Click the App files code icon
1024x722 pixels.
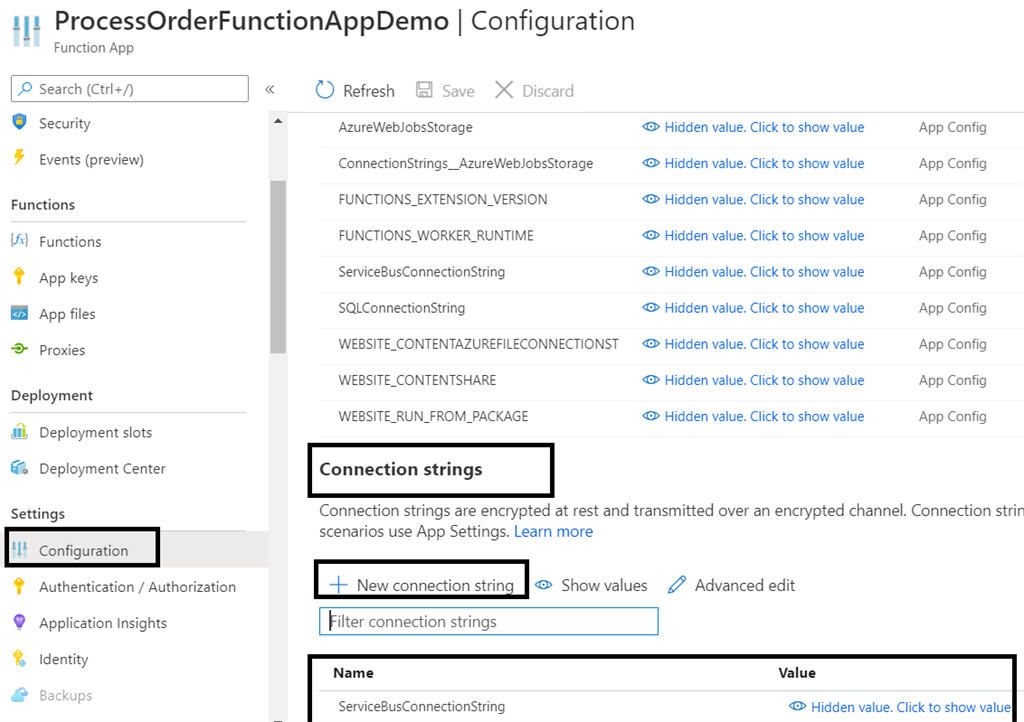20,313
